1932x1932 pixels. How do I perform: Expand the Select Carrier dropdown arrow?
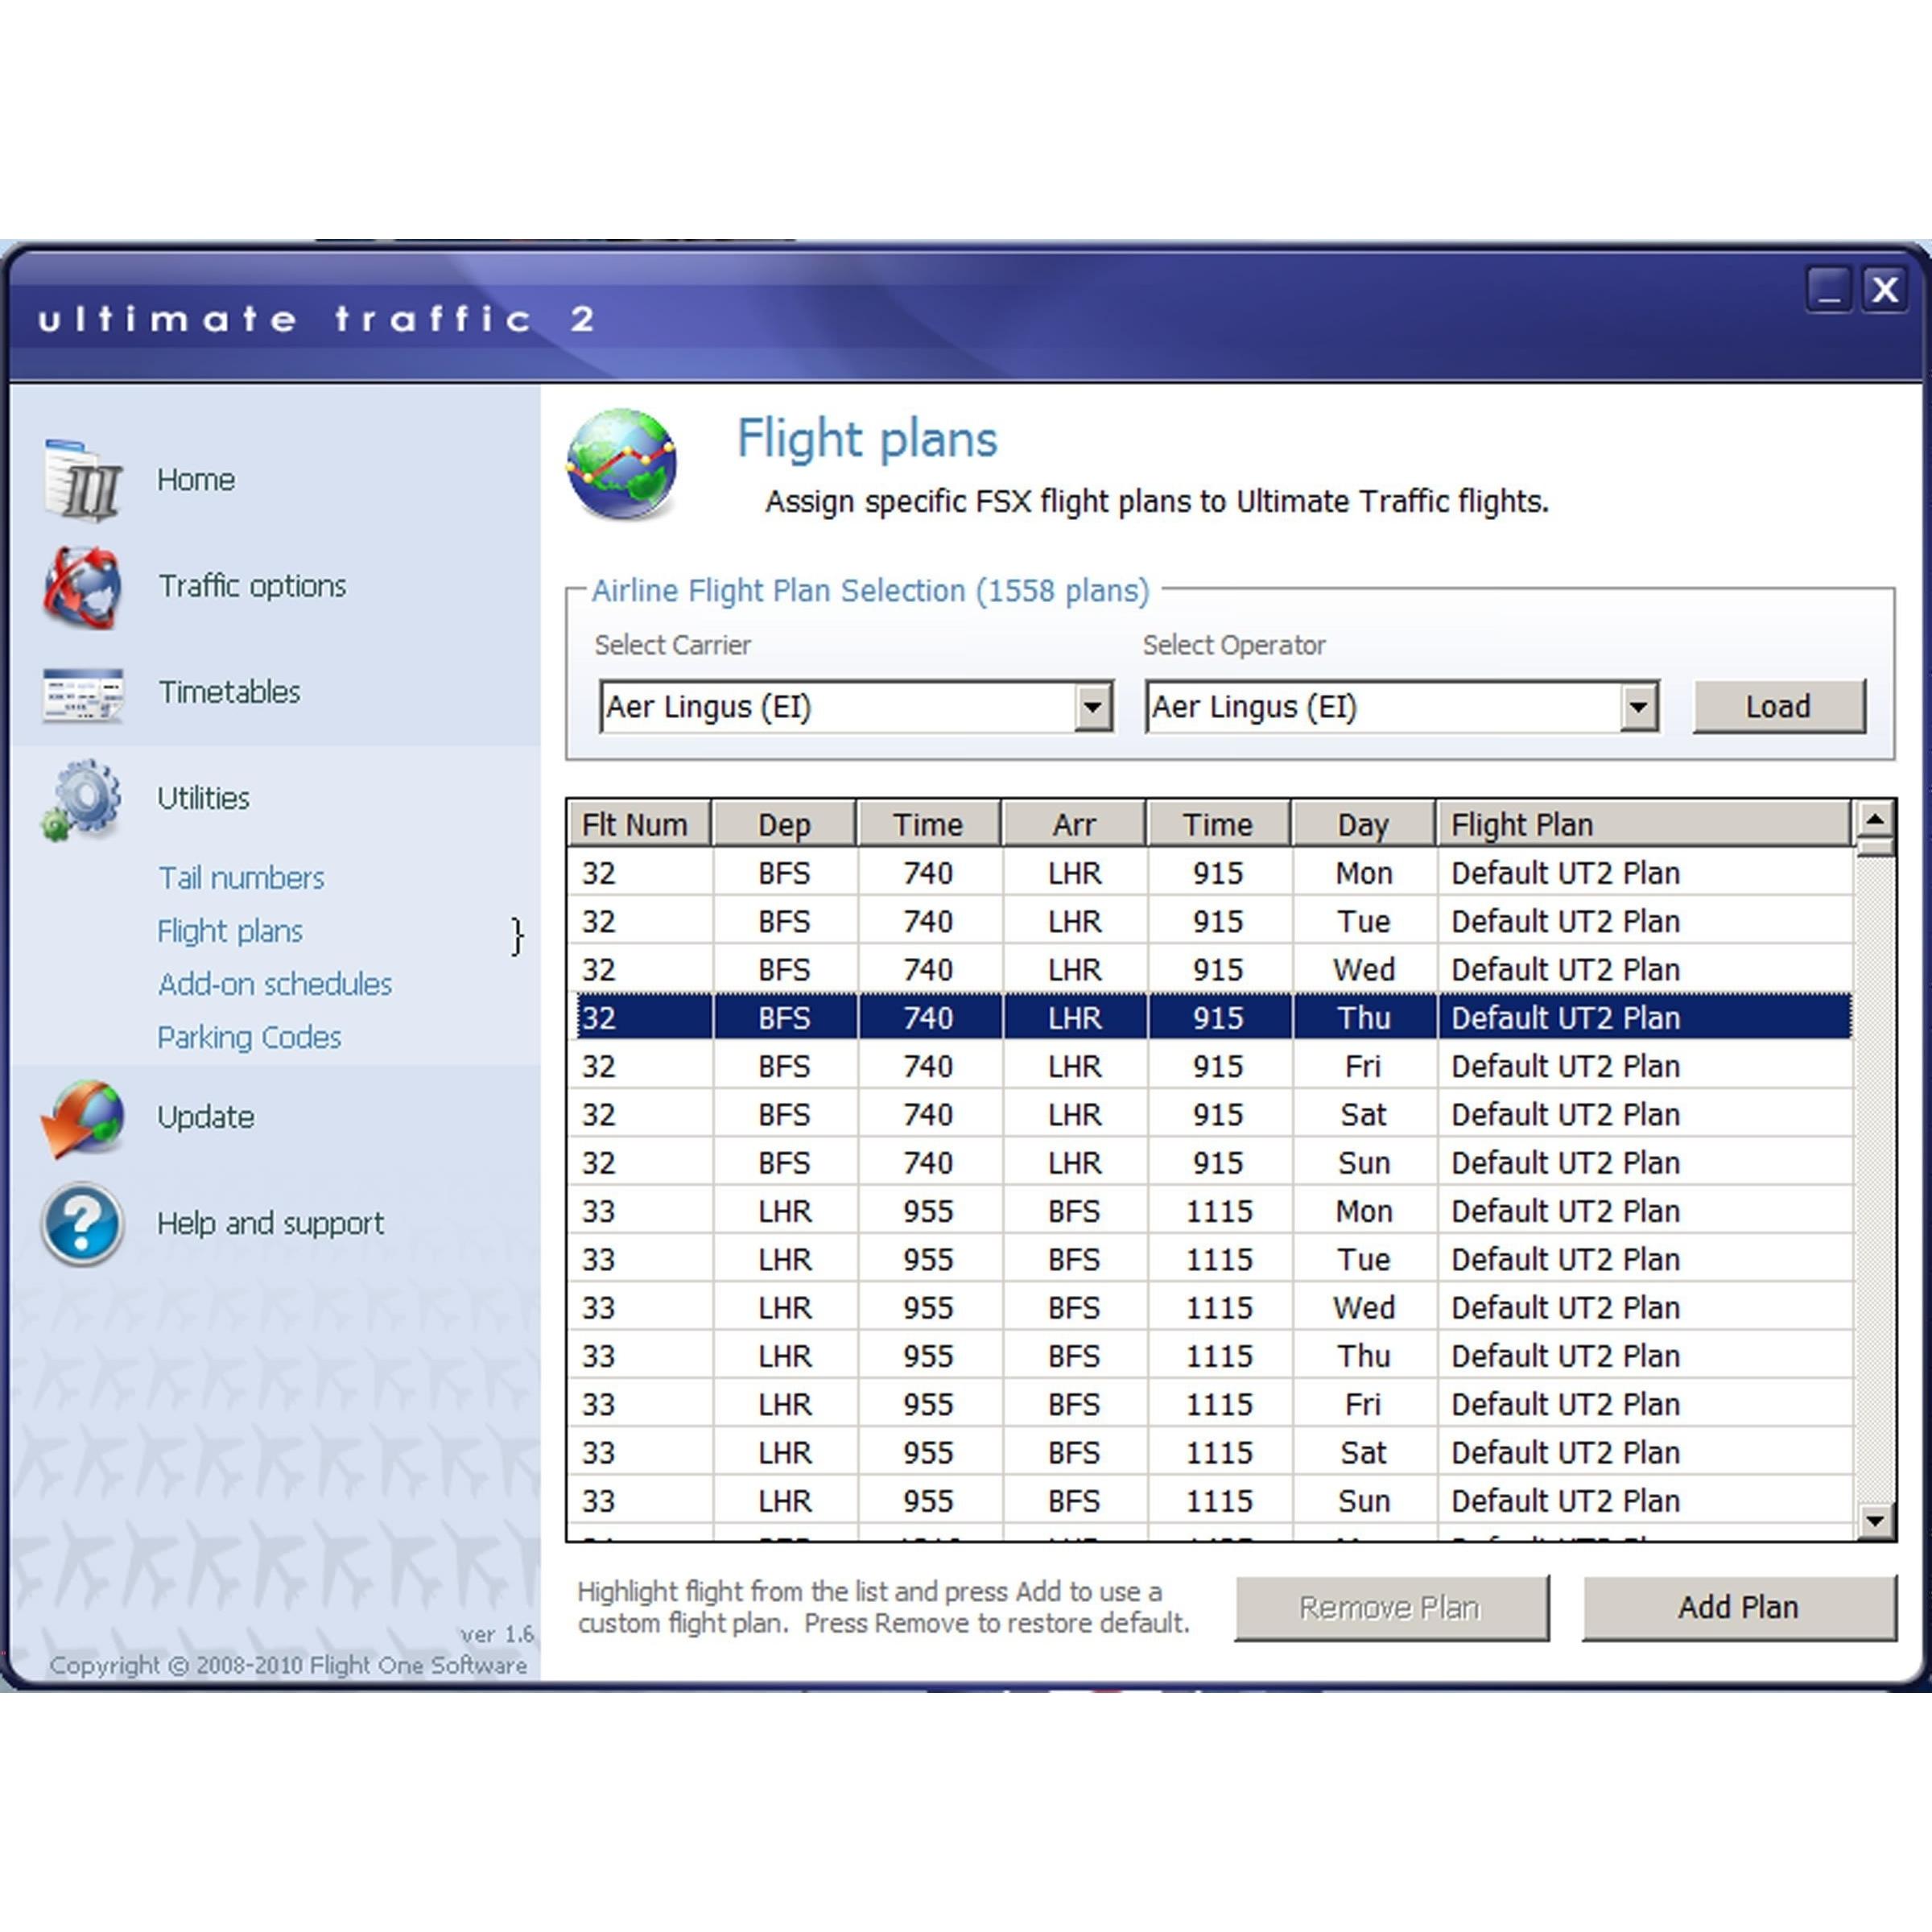point(1092,707)
